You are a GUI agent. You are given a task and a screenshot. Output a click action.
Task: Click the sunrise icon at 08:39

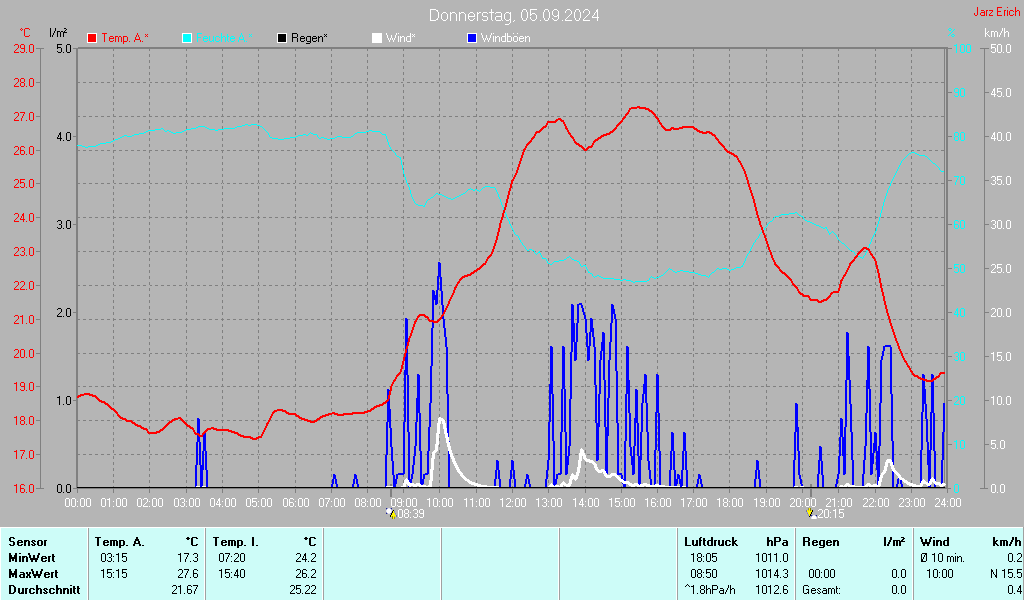coord(391,513)
